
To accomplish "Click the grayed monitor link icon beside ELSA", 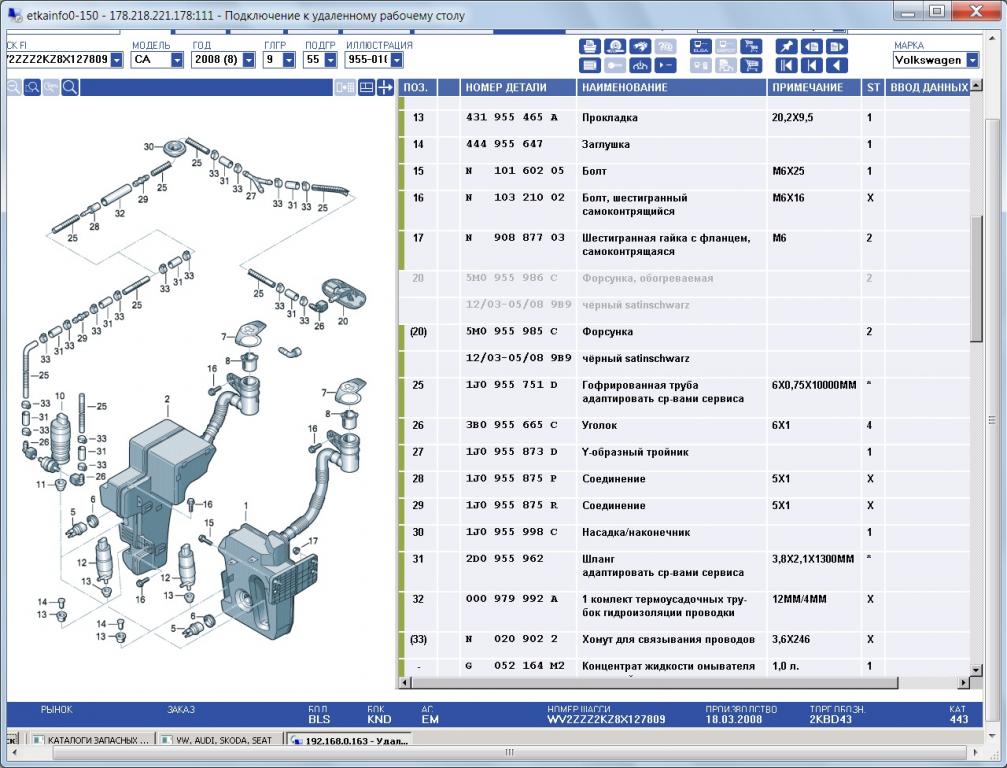I will coord(726,46).
